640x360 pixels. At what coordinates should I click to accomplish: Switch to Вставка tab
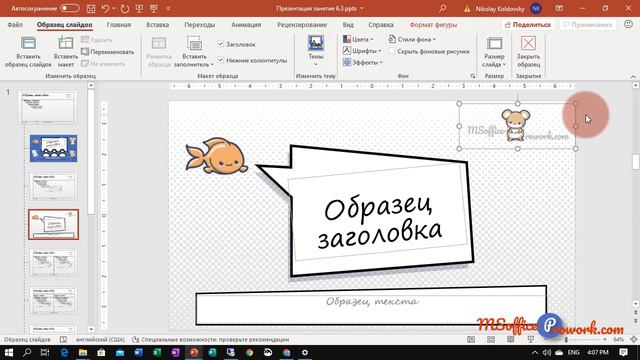[158, 24]
